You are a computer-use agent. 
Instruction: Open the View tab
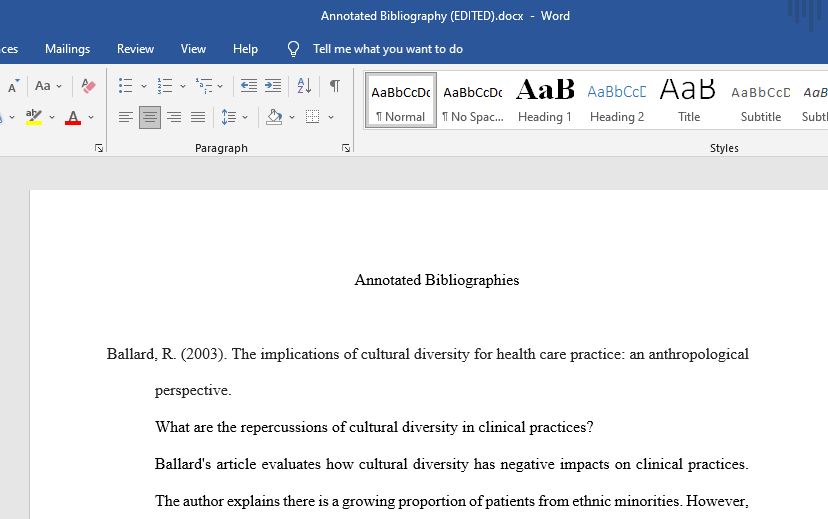pos(193,49)
